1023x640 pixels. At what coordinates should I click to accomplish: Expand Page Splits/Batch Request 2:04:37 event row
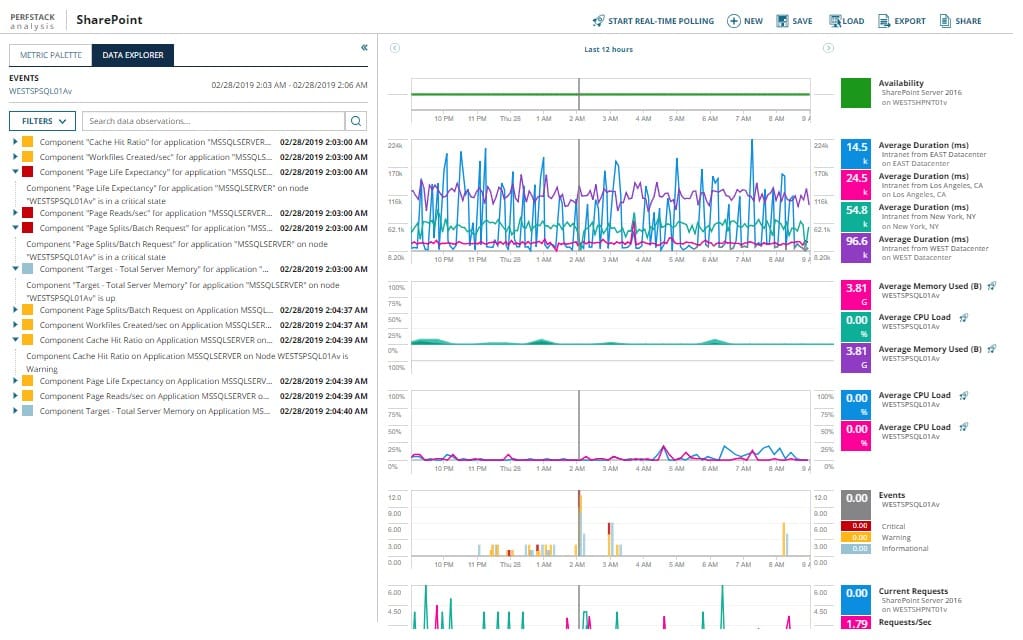[x=14, y=310]
